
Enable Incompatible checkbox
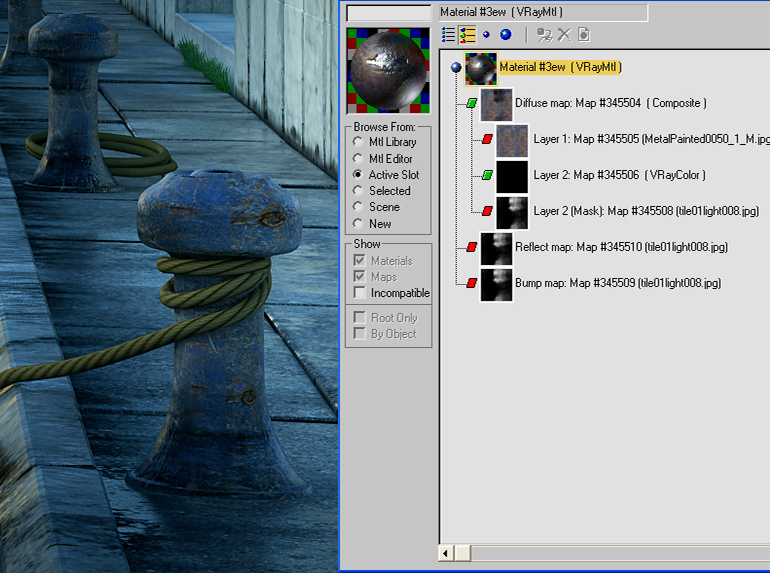(360, 293)
